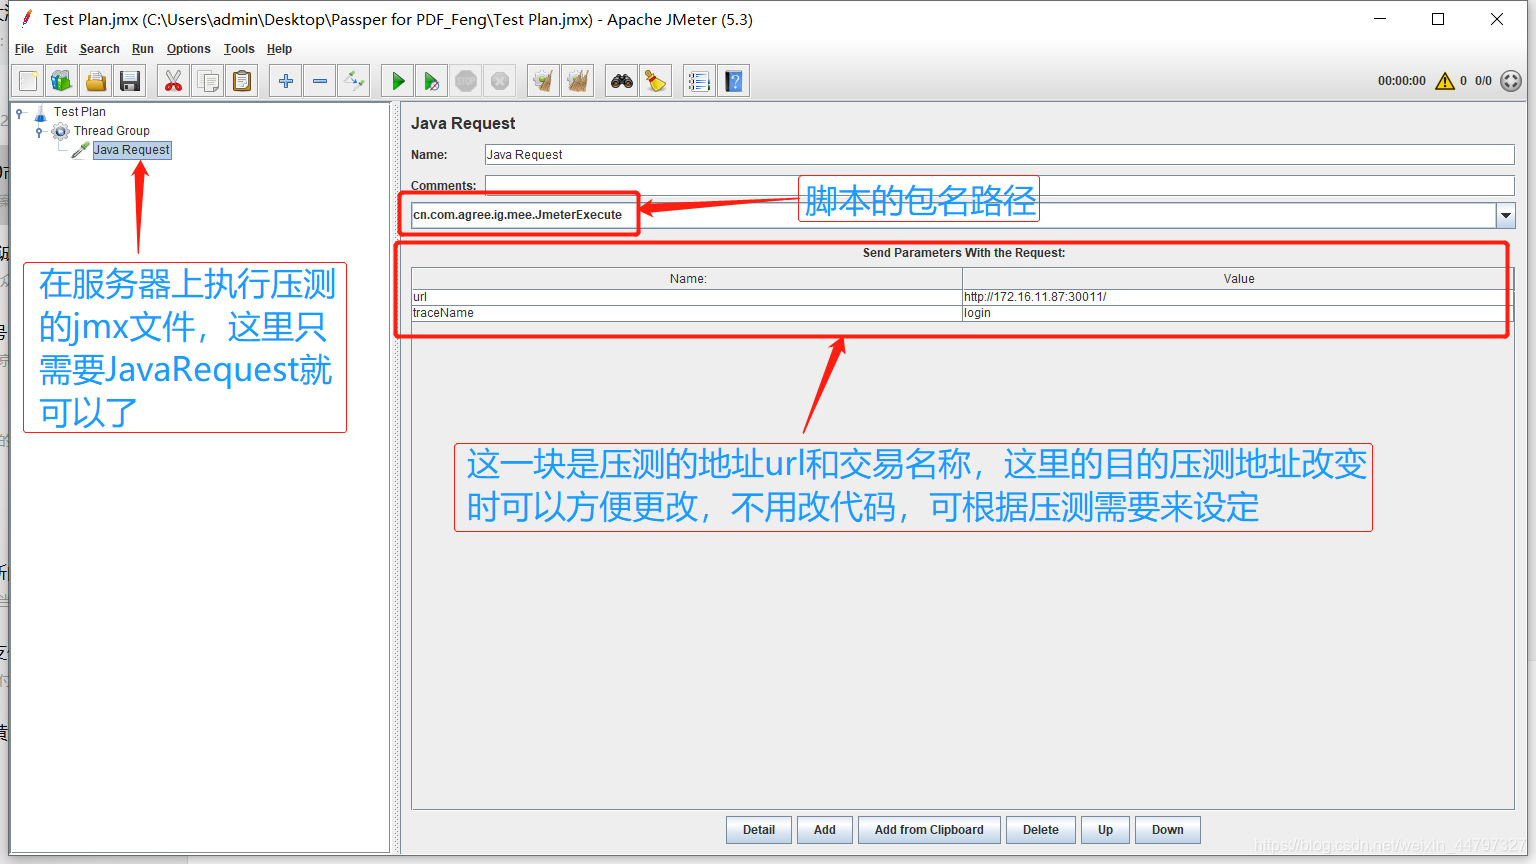Screen dimensions: 1536x864
Task: Select the http://172.16.11.87:30011/ value cell
Action: pyautogui.click(x=1238, y=297)
